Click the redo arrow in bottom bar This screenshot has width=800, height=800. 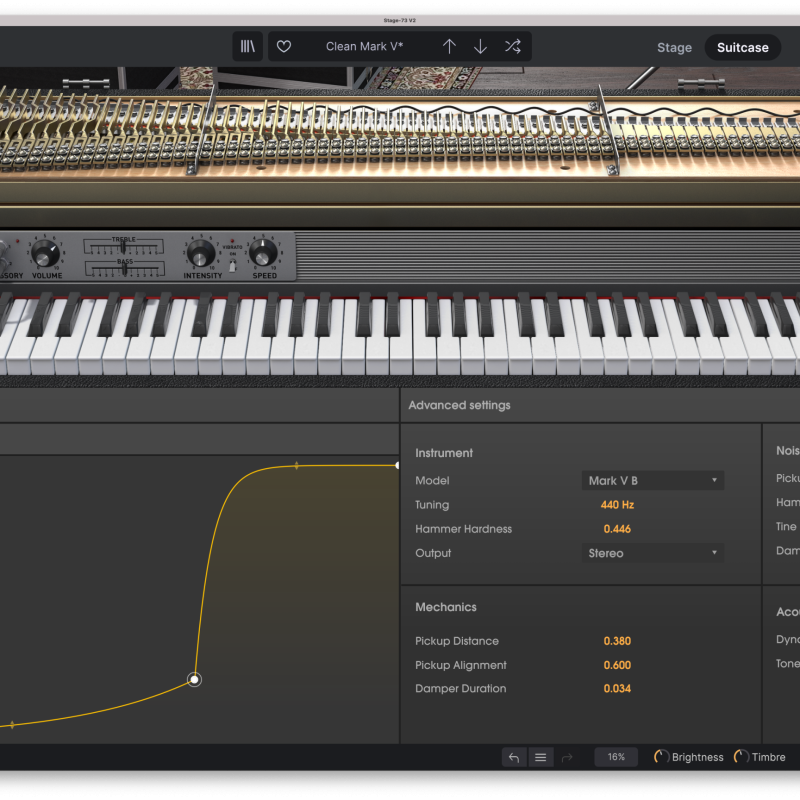coord(567,758)
